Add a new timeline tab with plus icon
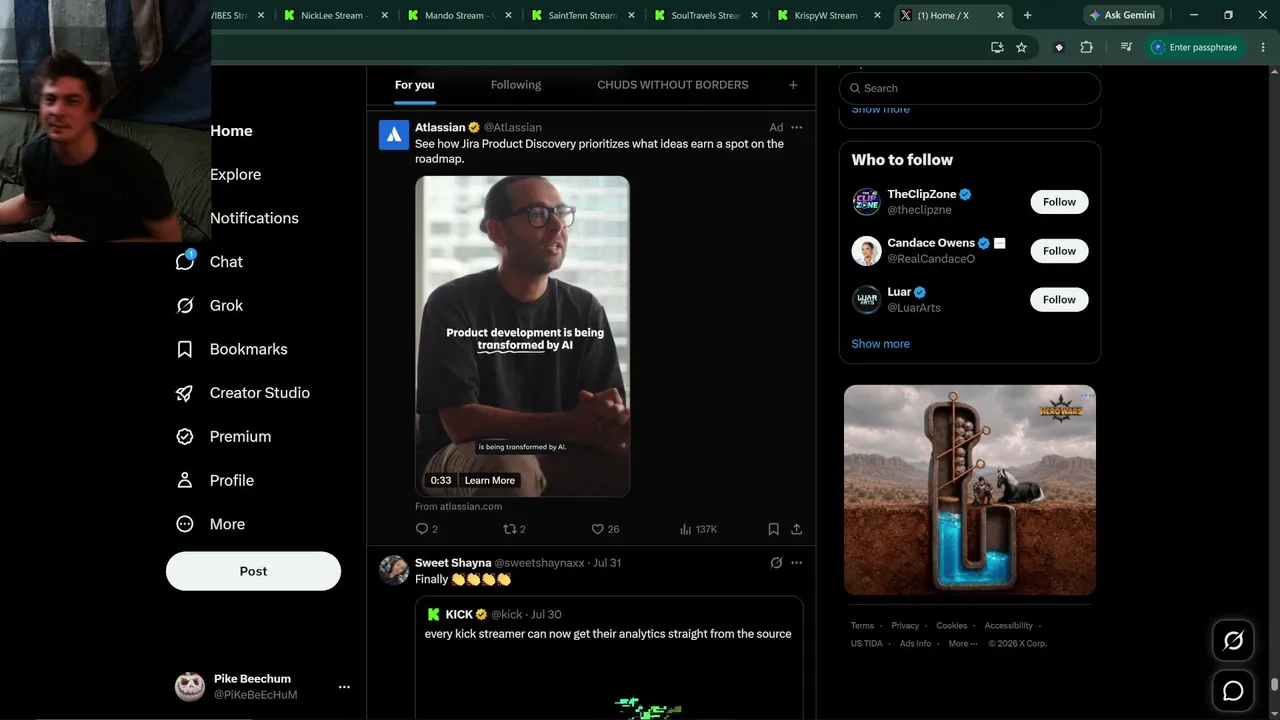 tap(793, 85)
